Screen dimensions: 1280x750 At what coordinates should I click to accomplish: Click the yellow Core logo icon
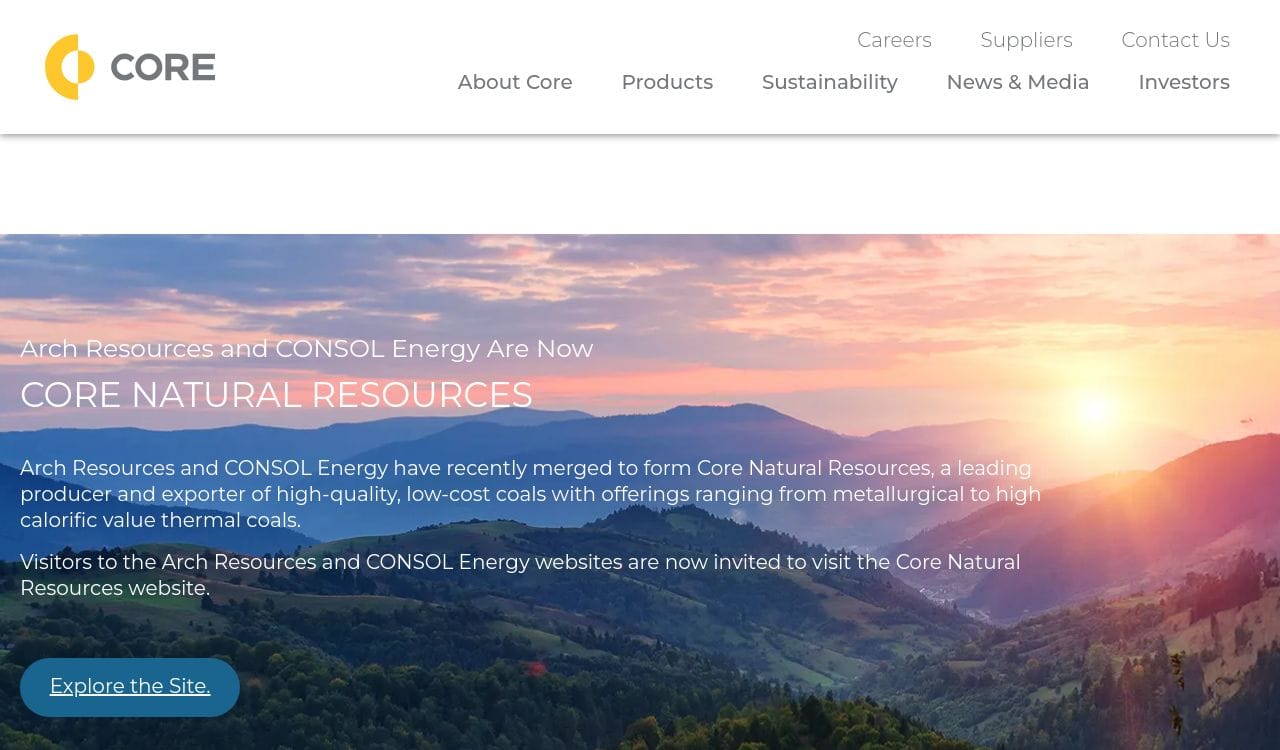click(69, 67)
